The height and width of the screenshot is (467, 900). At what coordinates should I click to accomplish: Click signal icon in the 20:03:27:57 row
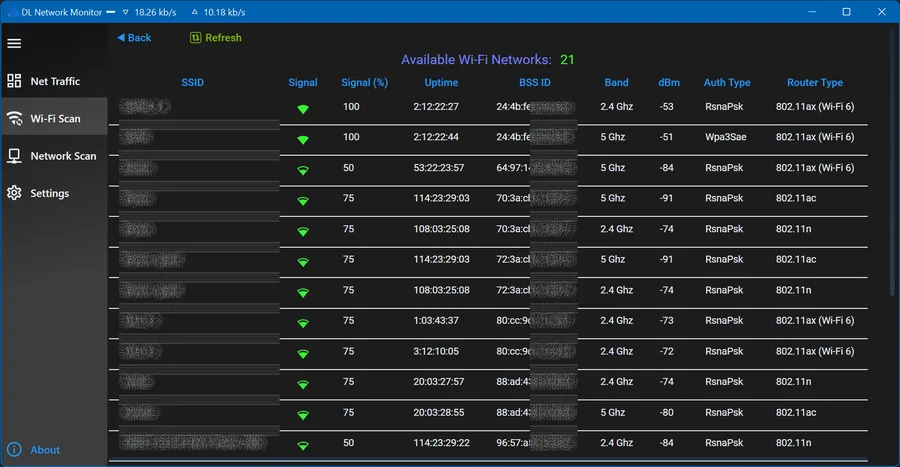tap(303, 384)
